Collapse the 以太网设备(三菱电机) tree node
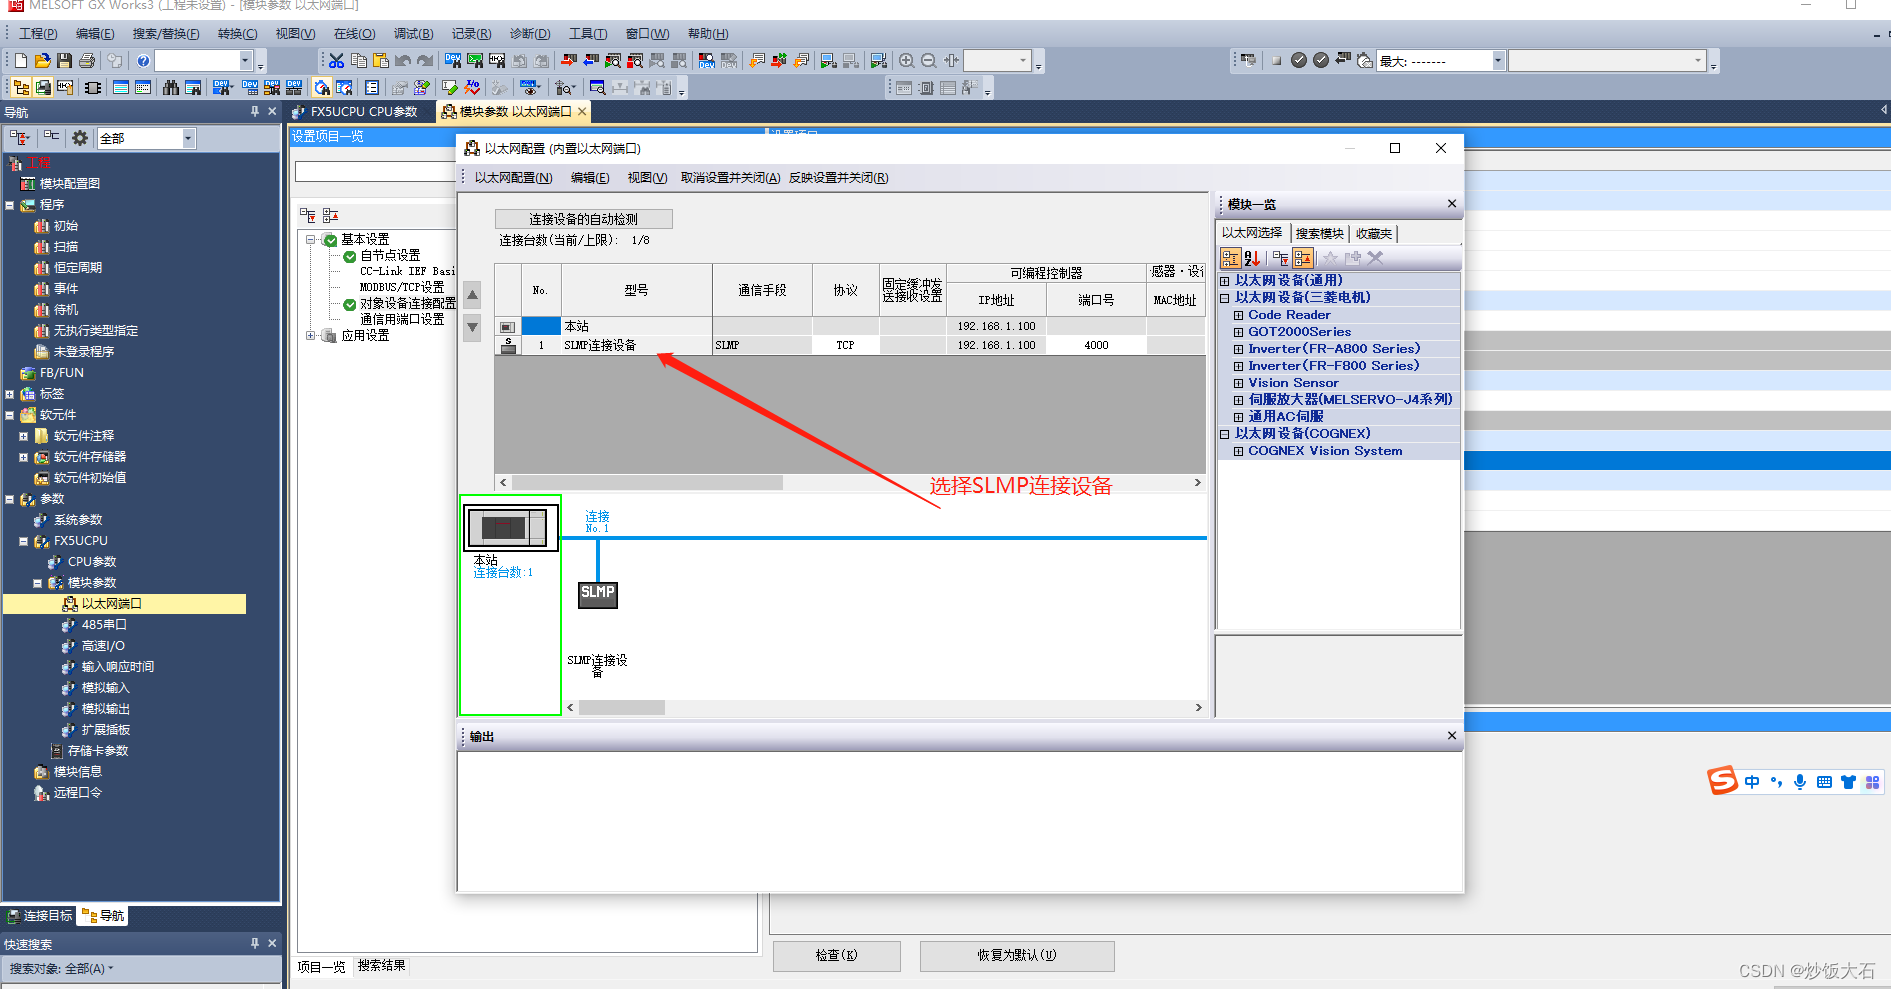Viewport: 1891px width, 989px height. pos(1226,297)
